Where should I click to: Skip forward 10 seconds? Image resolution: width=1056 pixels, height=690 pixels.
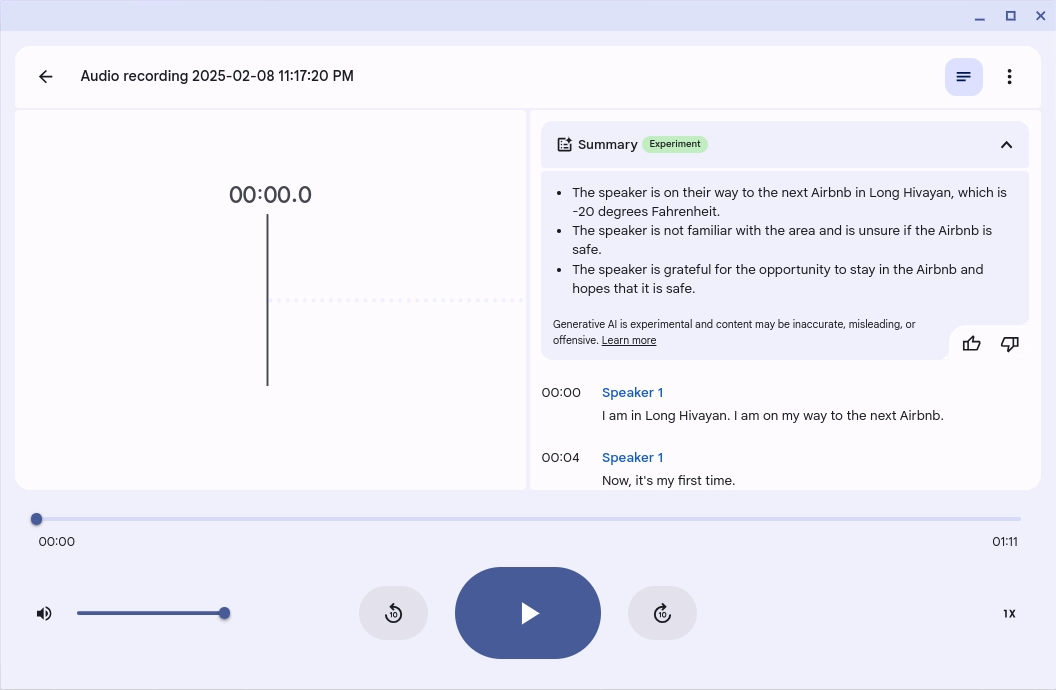pyautogui.click(x=662, y=613)
